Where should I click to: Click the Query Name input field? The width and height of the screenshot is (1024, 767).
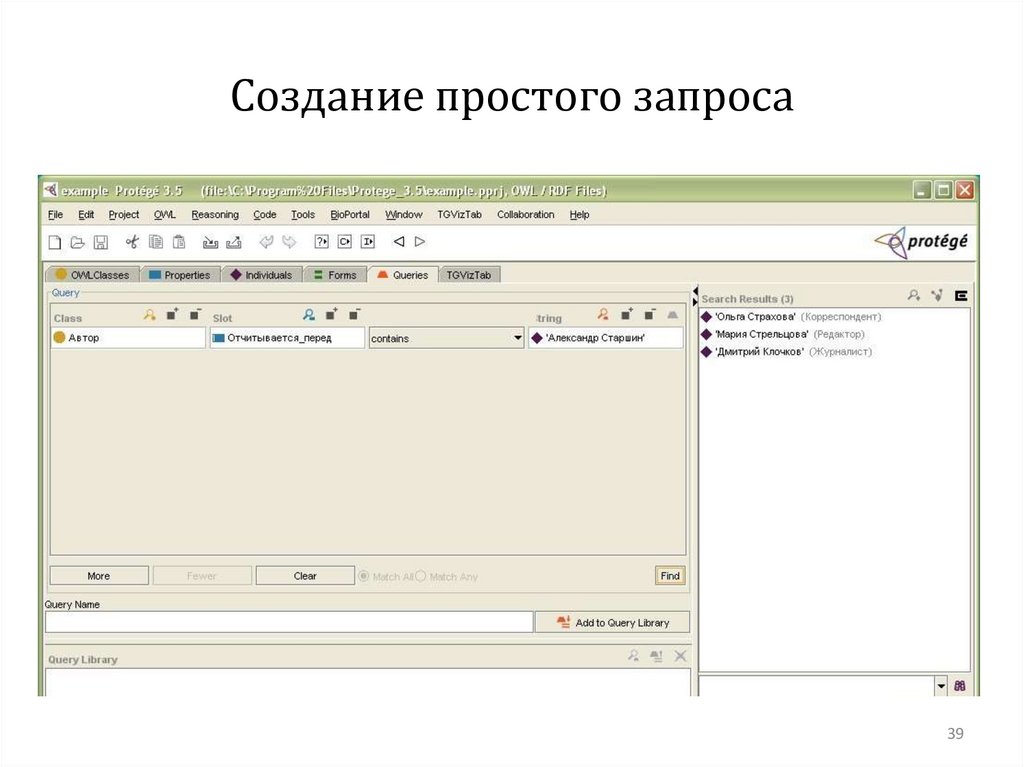click(x=289, y=623)
